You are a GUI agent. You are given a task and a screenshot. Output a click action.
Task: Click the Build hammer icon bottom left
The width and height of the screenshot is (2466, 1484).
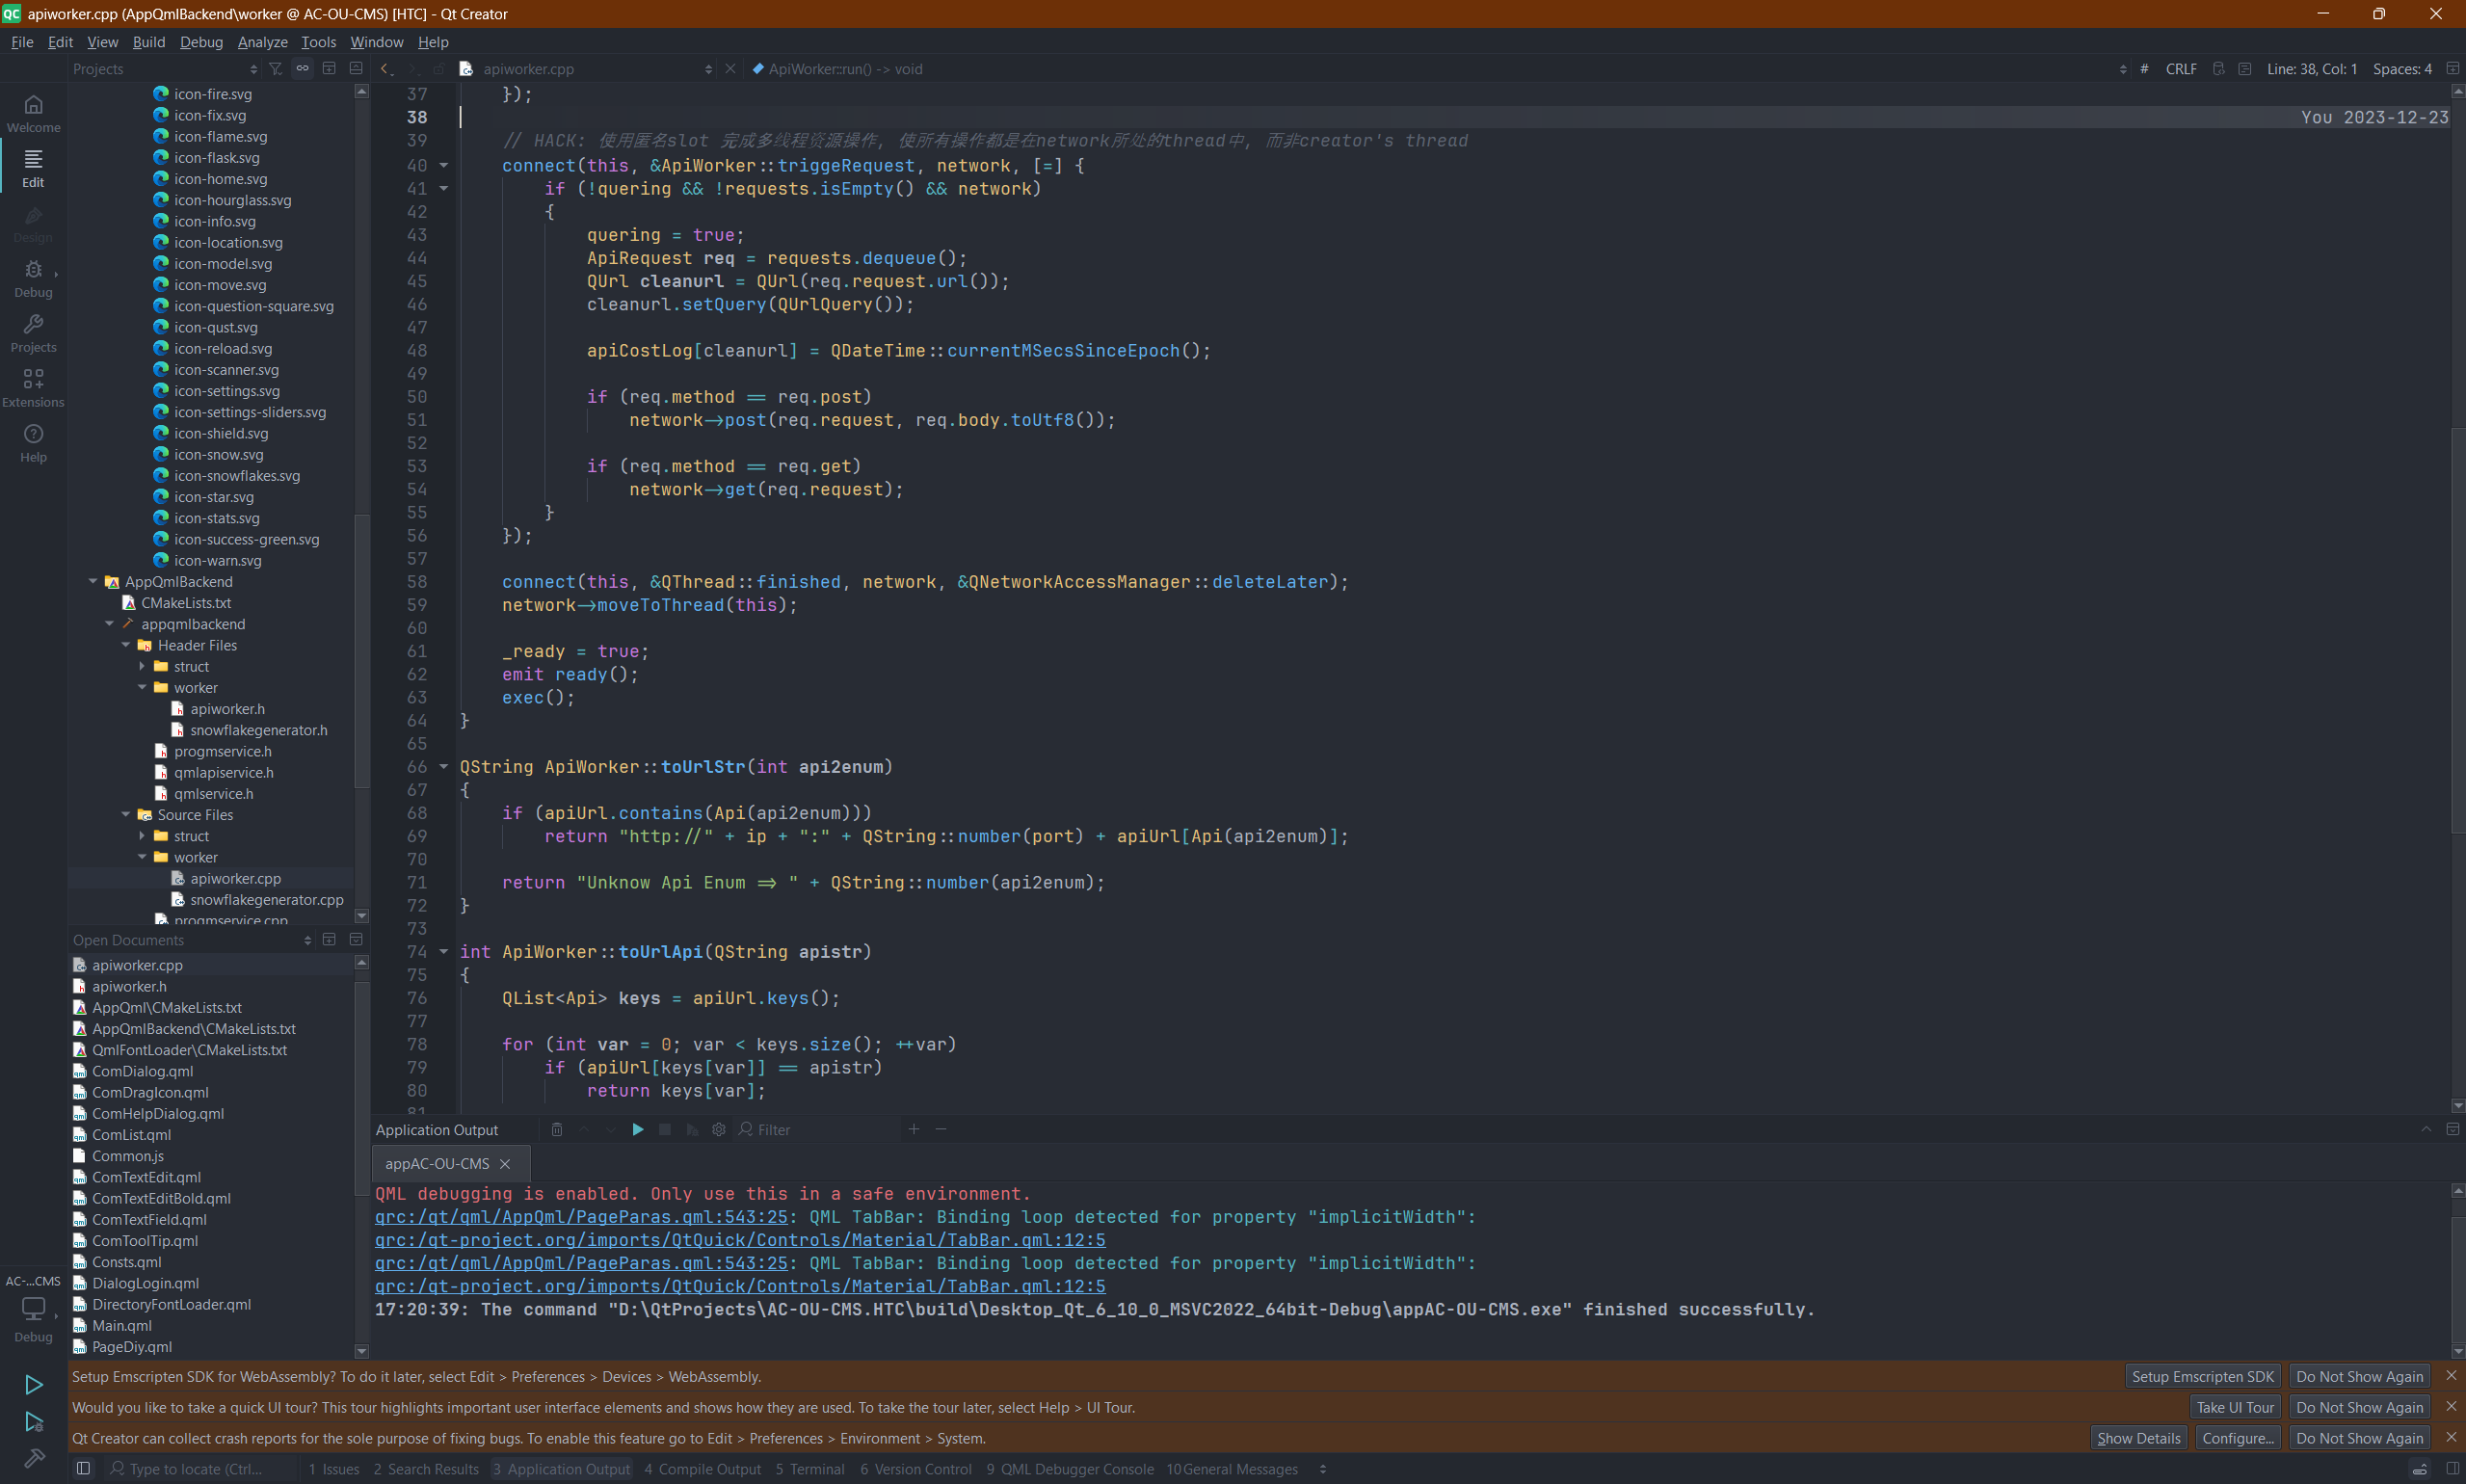coord(33,1458)
